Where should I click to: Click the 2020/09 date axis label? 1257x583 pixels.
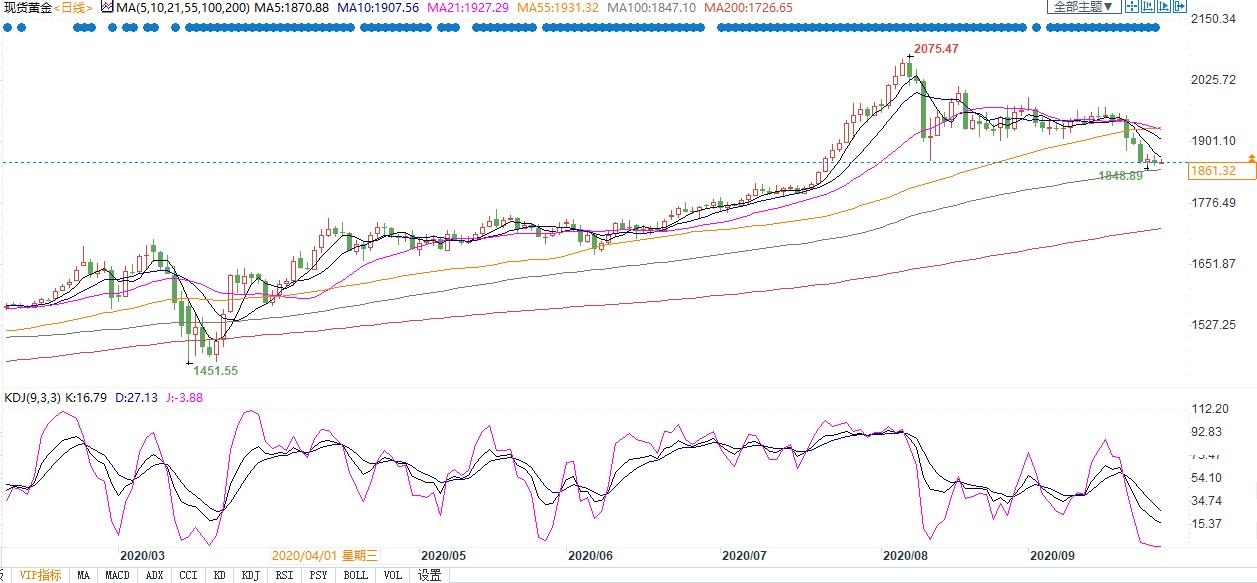point(1054,554)
